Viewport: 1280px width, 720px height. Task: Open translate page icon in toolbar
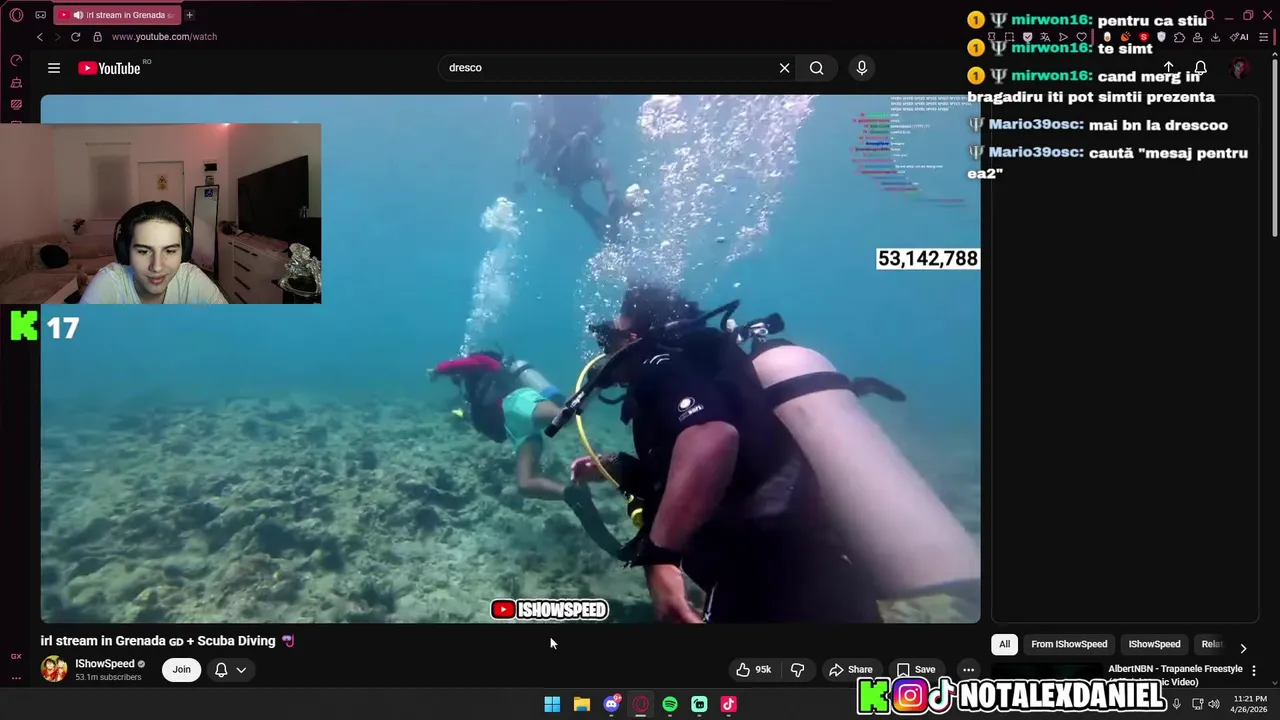[x=1045, y=37]
